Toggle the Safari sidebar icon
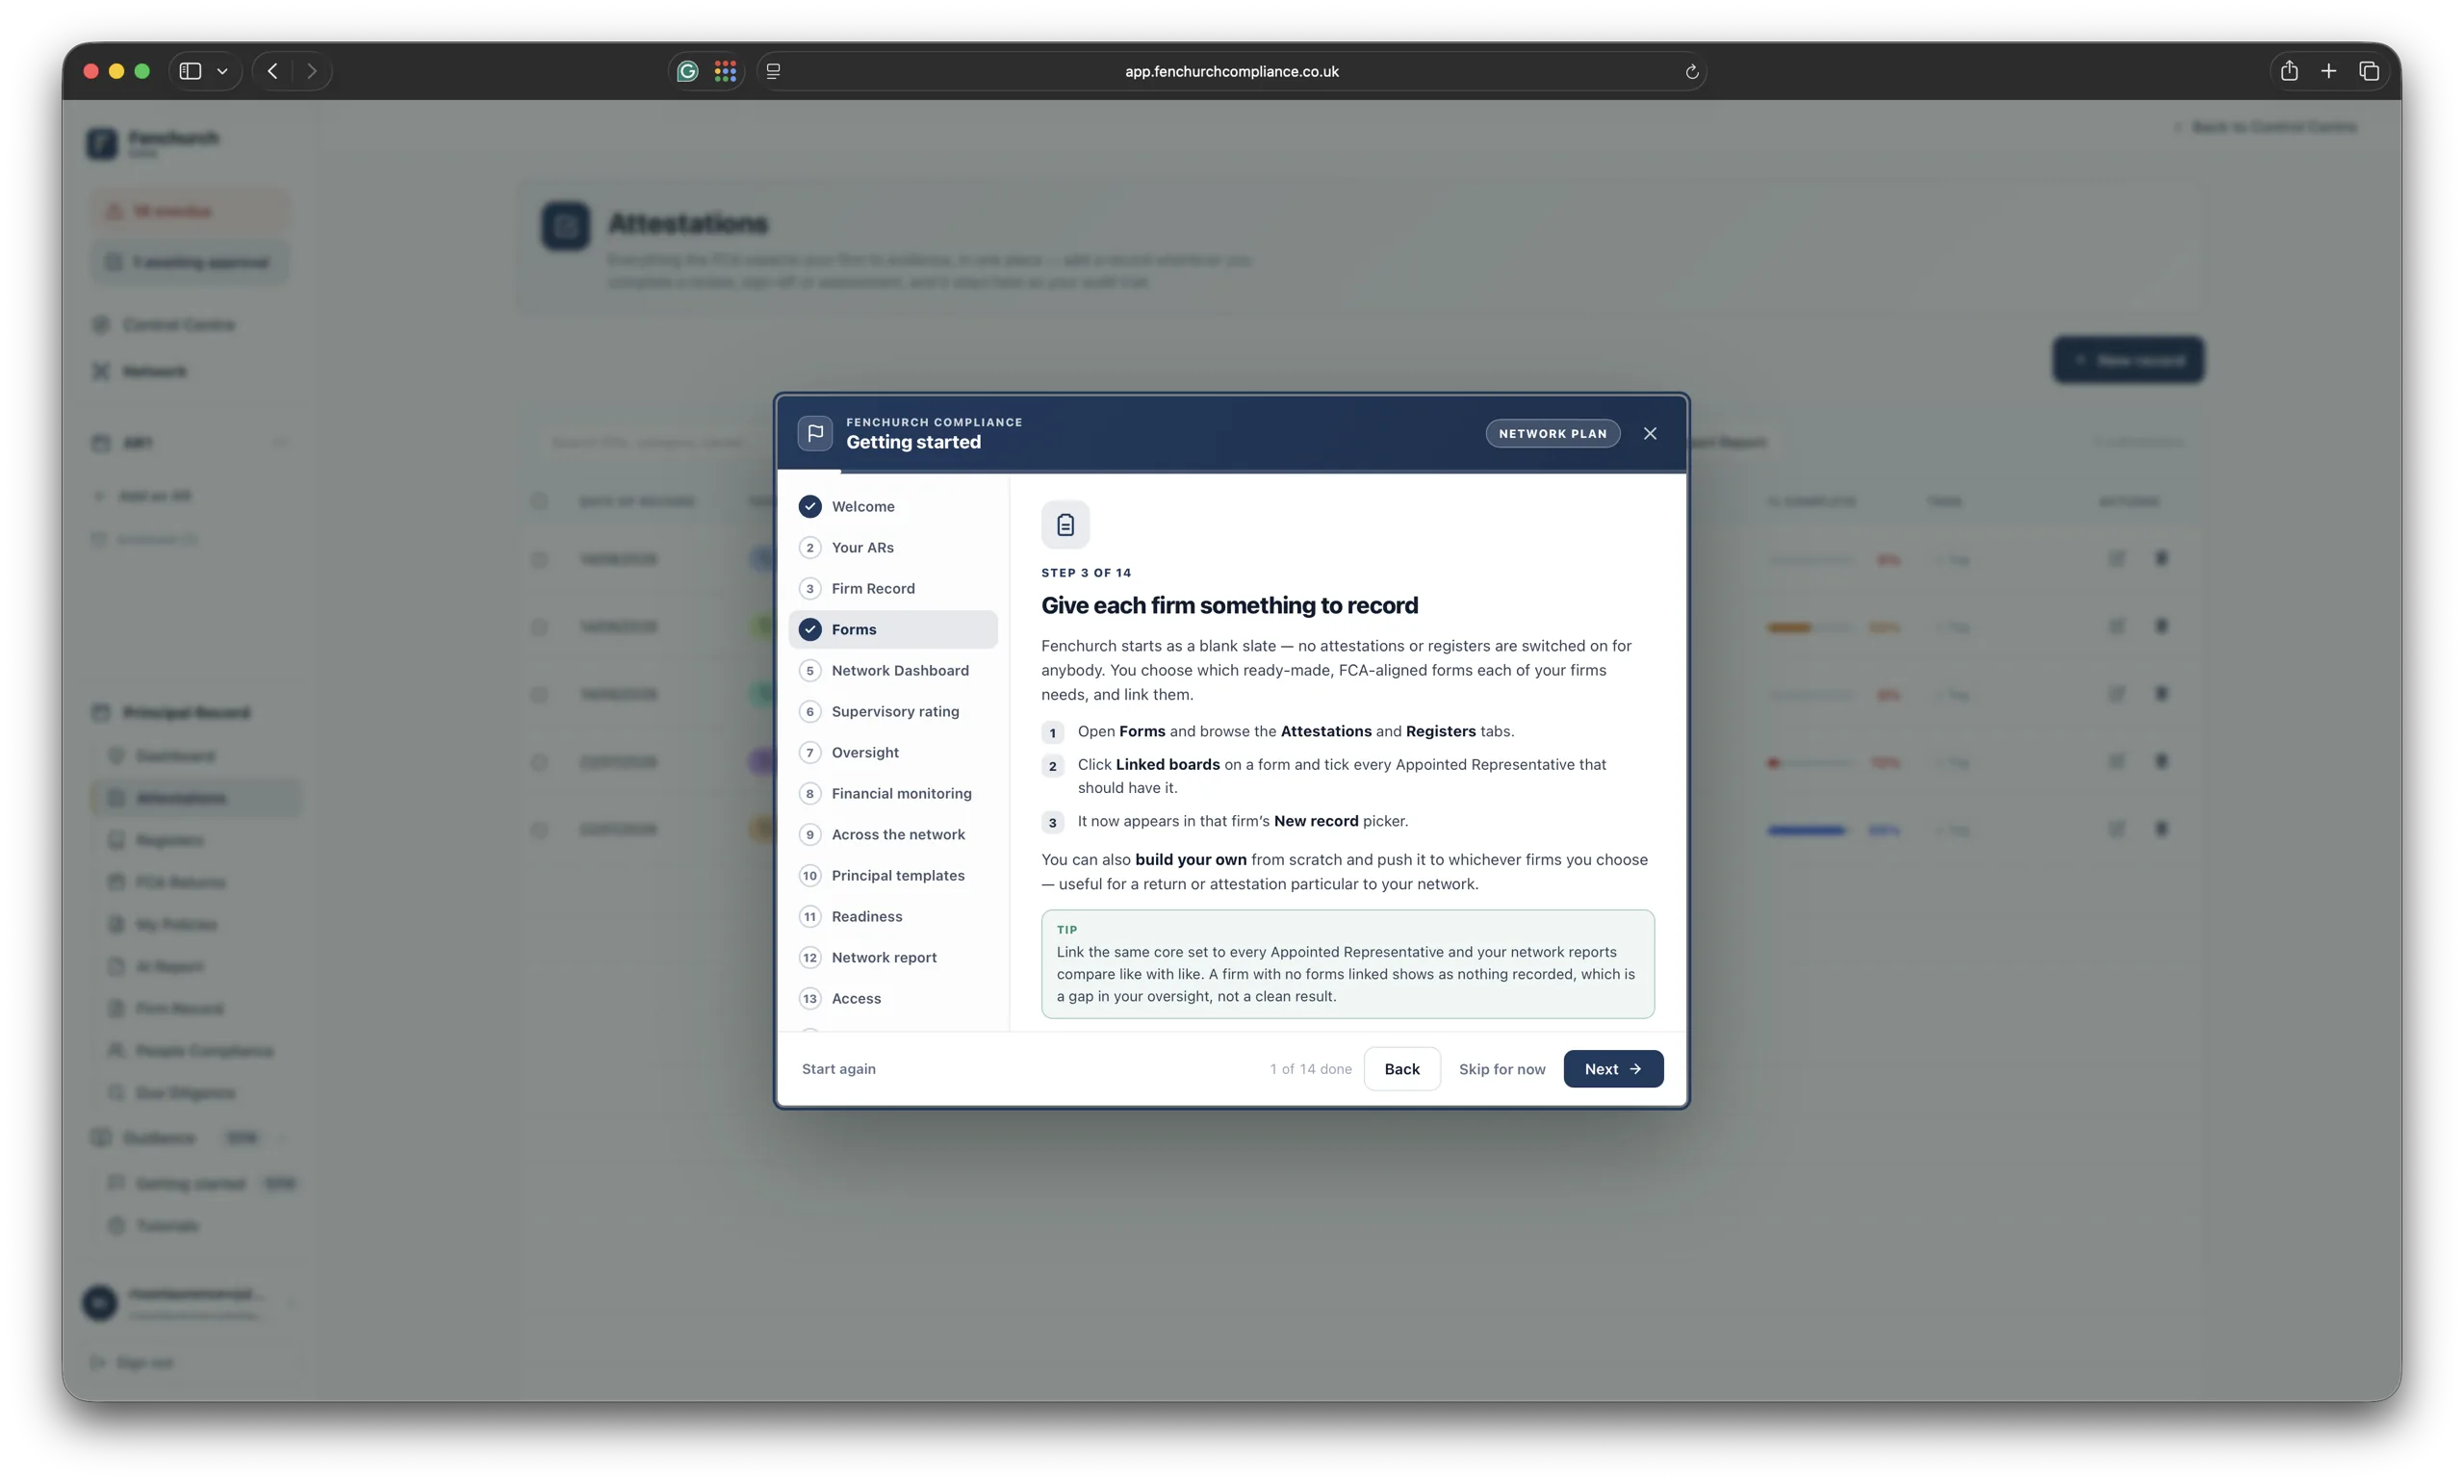Screen dimensions: 2464x1484 click(190, 71)
